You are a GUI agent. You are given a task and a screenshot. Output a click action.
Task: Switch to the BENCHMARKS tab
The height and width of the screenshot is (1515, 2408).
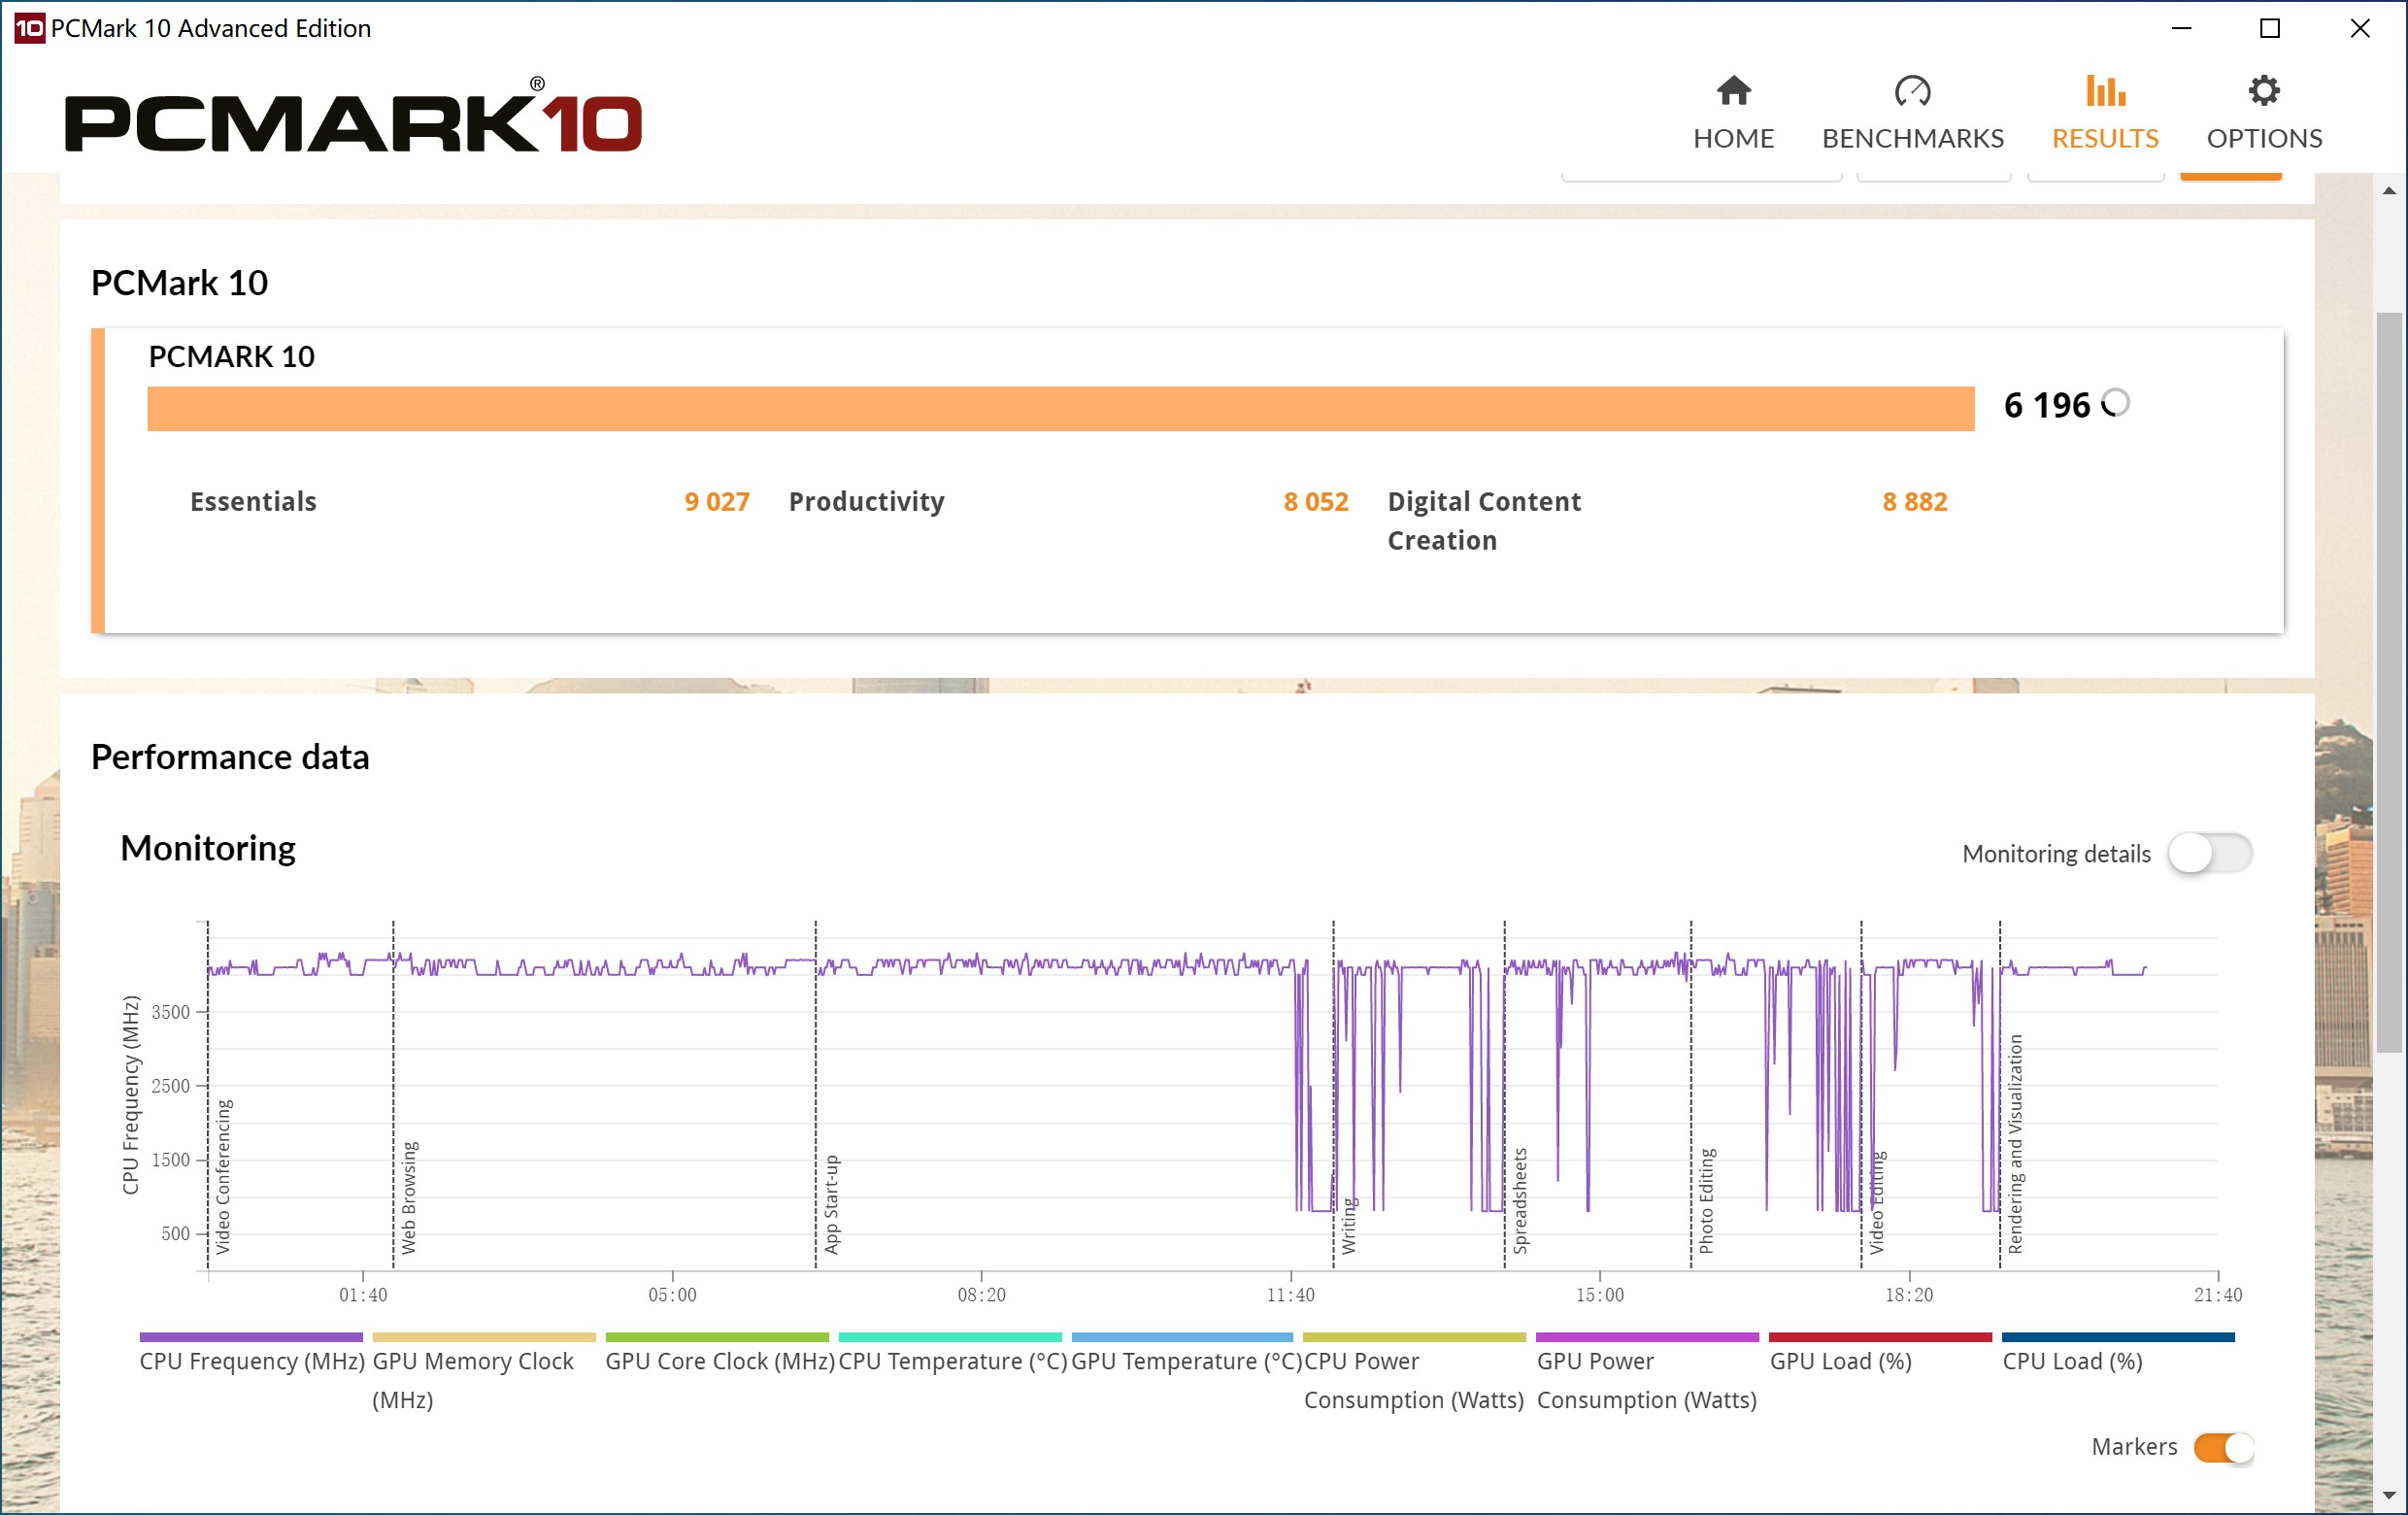1912,138
